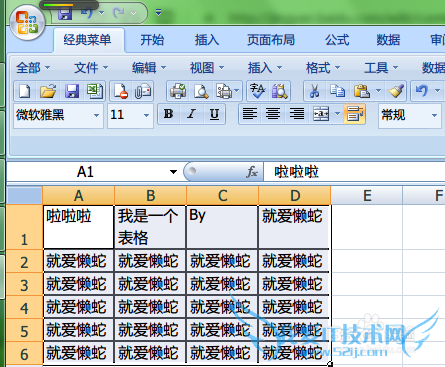Screen dimensions: 445x367
Task: Center align text
Action: (x=273, y=114)
